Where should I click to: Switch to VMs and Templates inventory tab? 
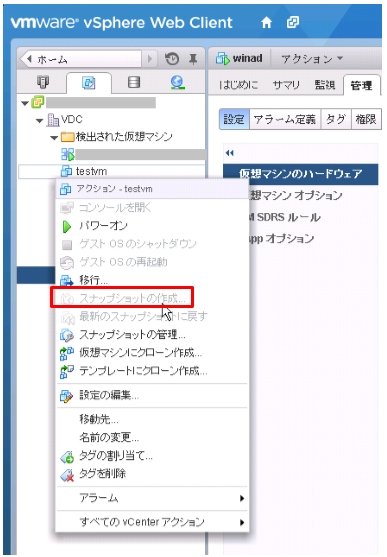(x=88, y=83)
